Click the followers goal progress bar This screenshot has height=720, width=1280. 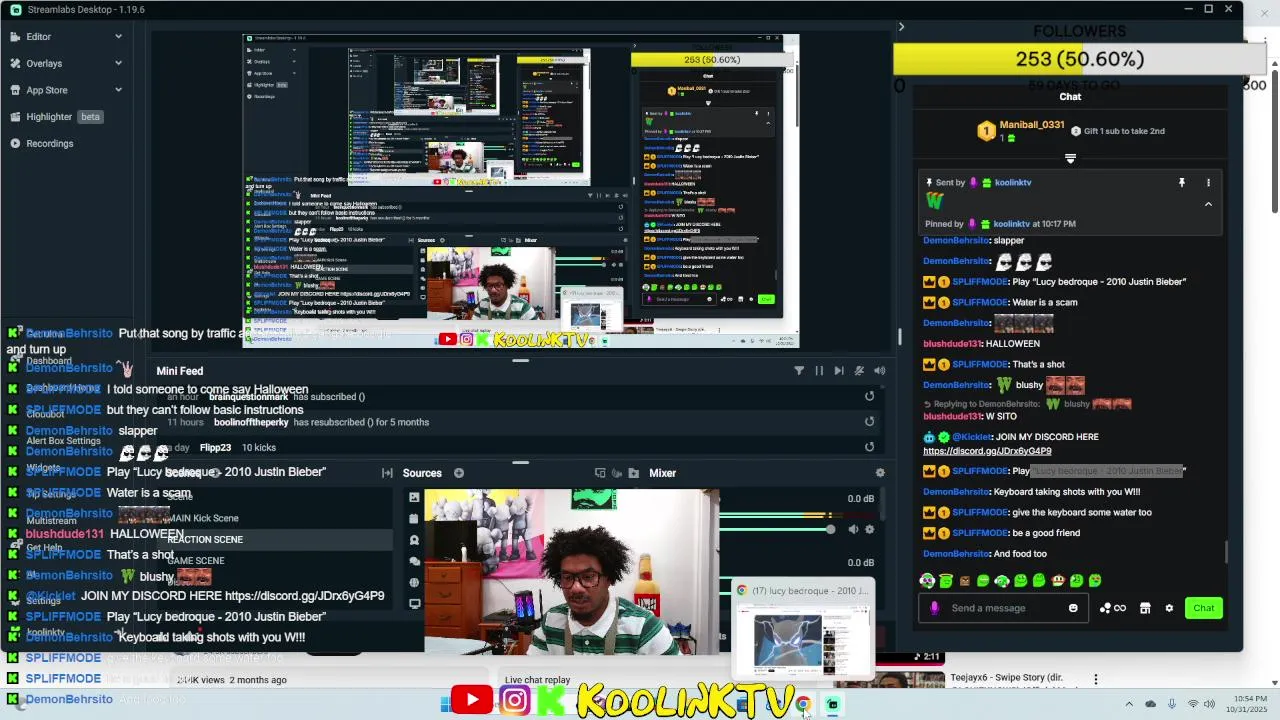[x=1080, y=59]
